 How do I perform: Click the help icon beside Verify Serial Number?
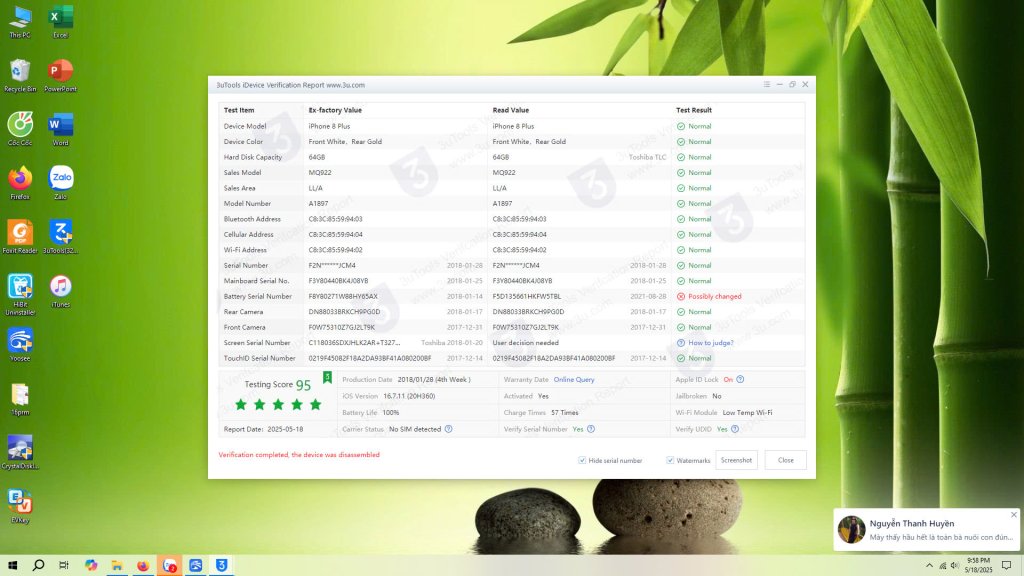(591, 429)
